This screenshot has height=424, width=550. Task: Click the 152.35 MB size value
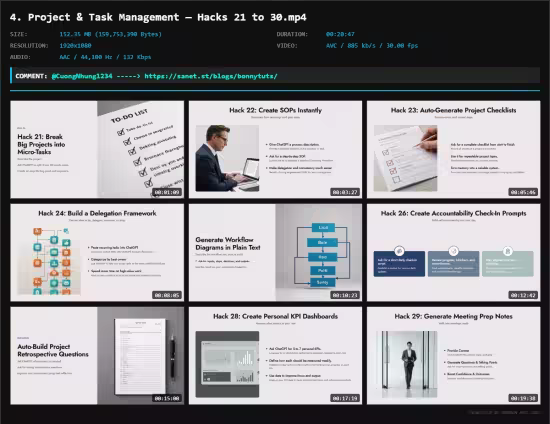pyautogui.click(x=110, y=34)
